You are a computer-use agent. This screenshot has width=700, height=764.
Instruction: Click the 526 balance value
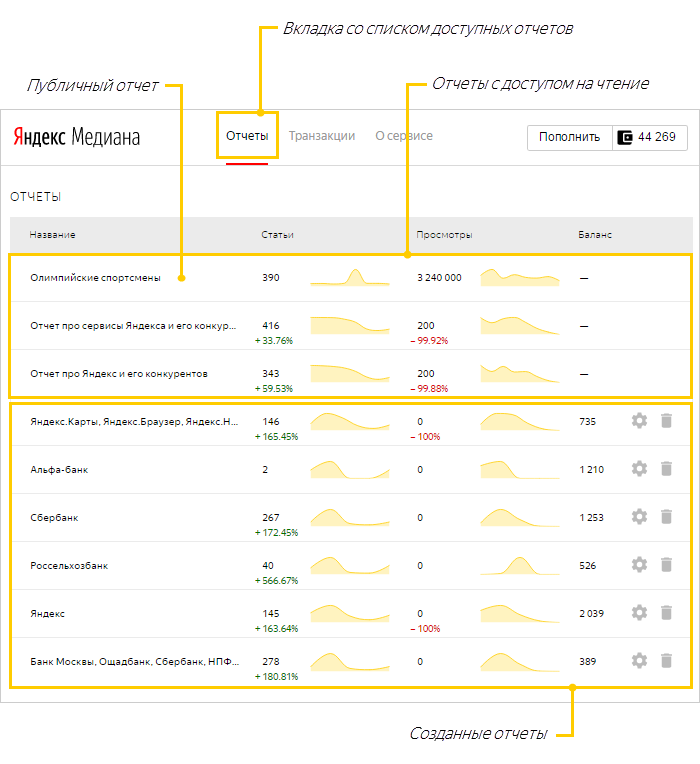[x=587, y=566]
